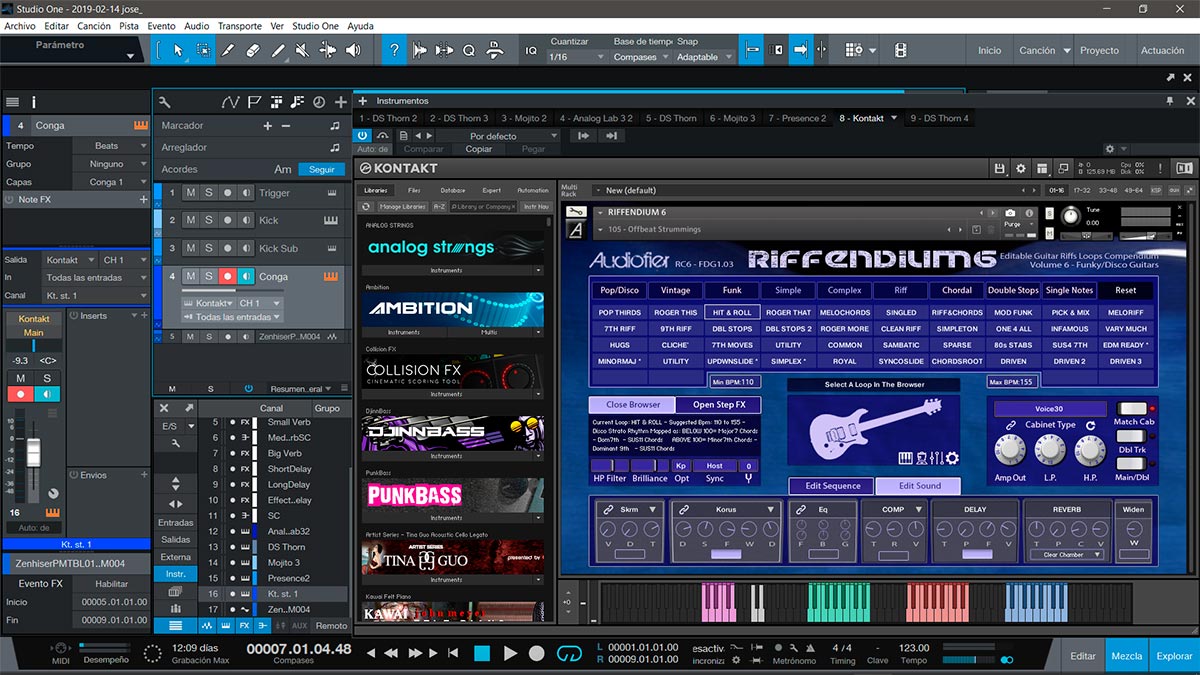Mute the Trigger track
The image size is (1200, 675).
coord(190,193)
